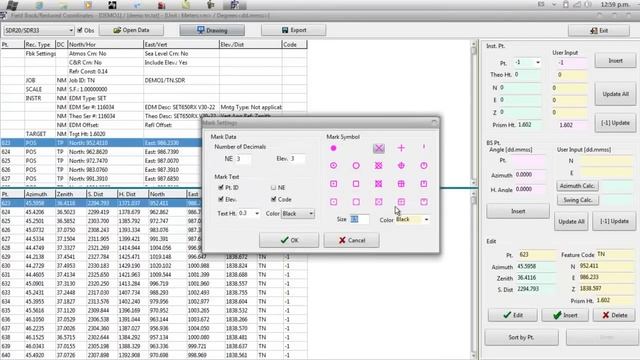Click the Rec. Type column header

[39, 44]
